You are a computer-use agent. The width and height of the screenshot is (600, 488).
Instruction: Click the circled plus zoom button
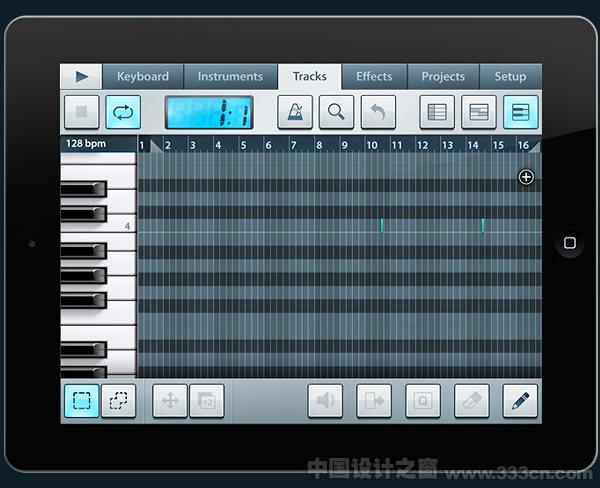tap(526, 177)
